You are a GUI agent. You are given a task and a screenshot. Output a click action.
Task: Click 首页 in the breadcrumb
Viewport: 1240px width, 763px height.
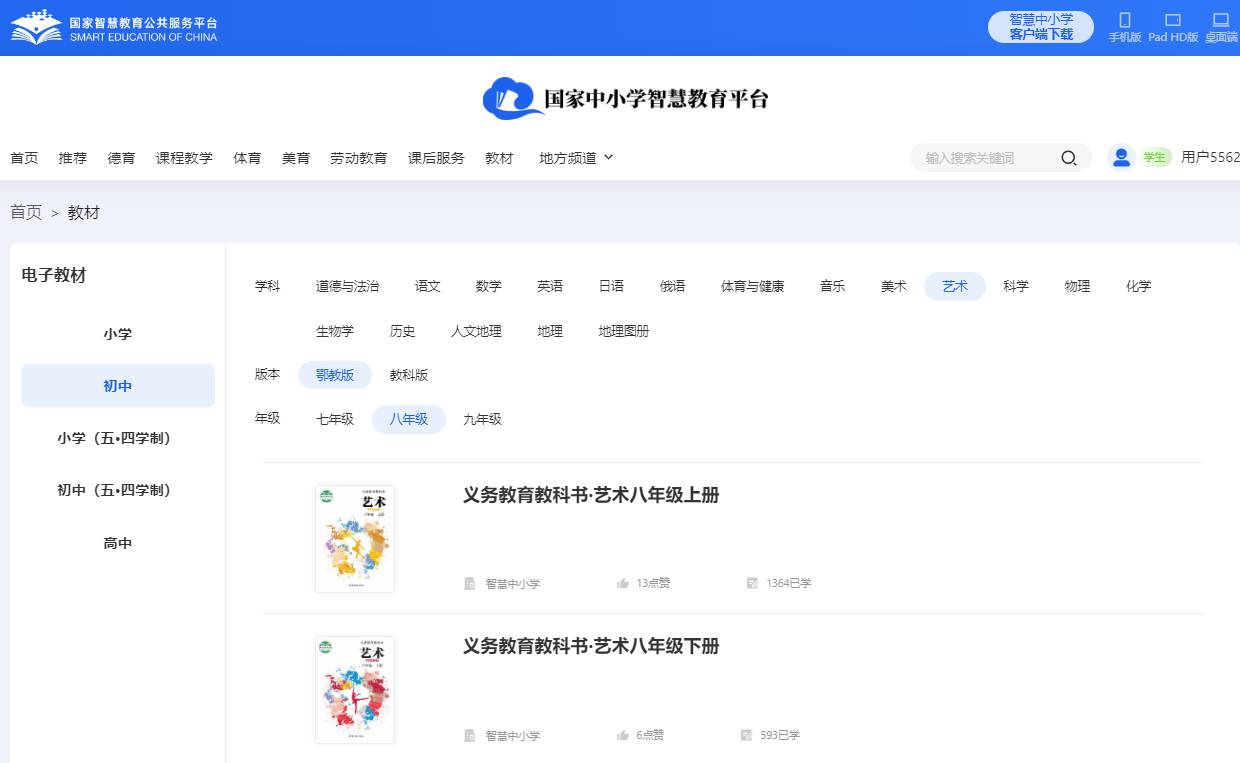[x=26, y=212]
